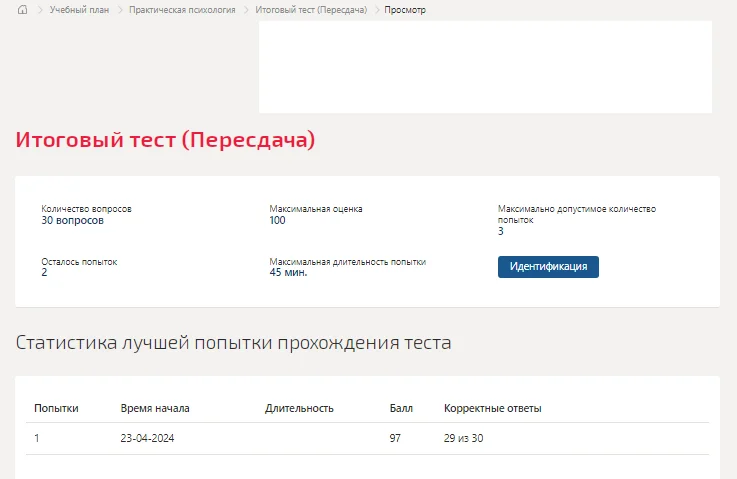Select the Просмотр breadcrumb item
Screen dimensions: 737x479
coord(405,10)
